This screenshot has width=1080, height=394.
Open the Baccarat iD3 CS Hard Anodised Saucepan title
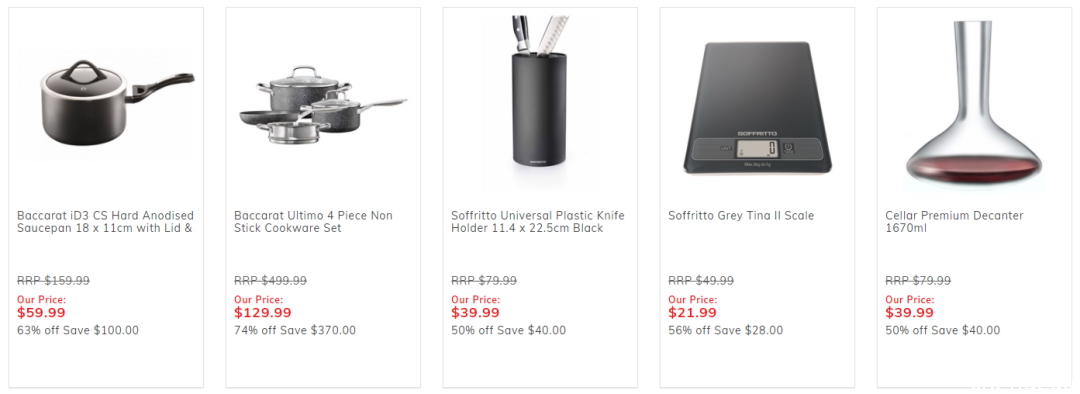pyautogui.click(x=105, y=222)
